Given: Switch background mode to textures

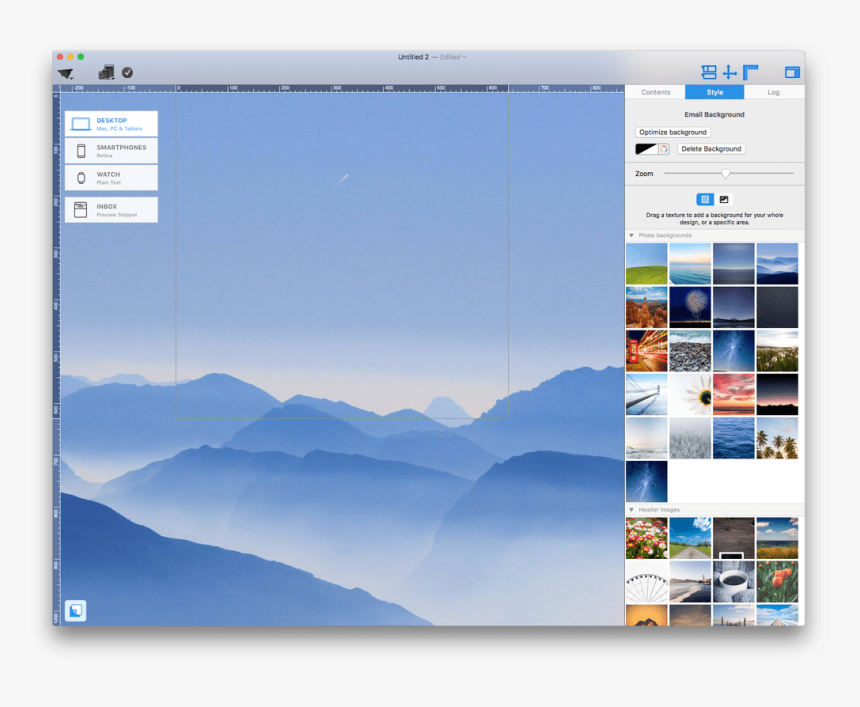Looking at the screenshot, I should 704,199.
